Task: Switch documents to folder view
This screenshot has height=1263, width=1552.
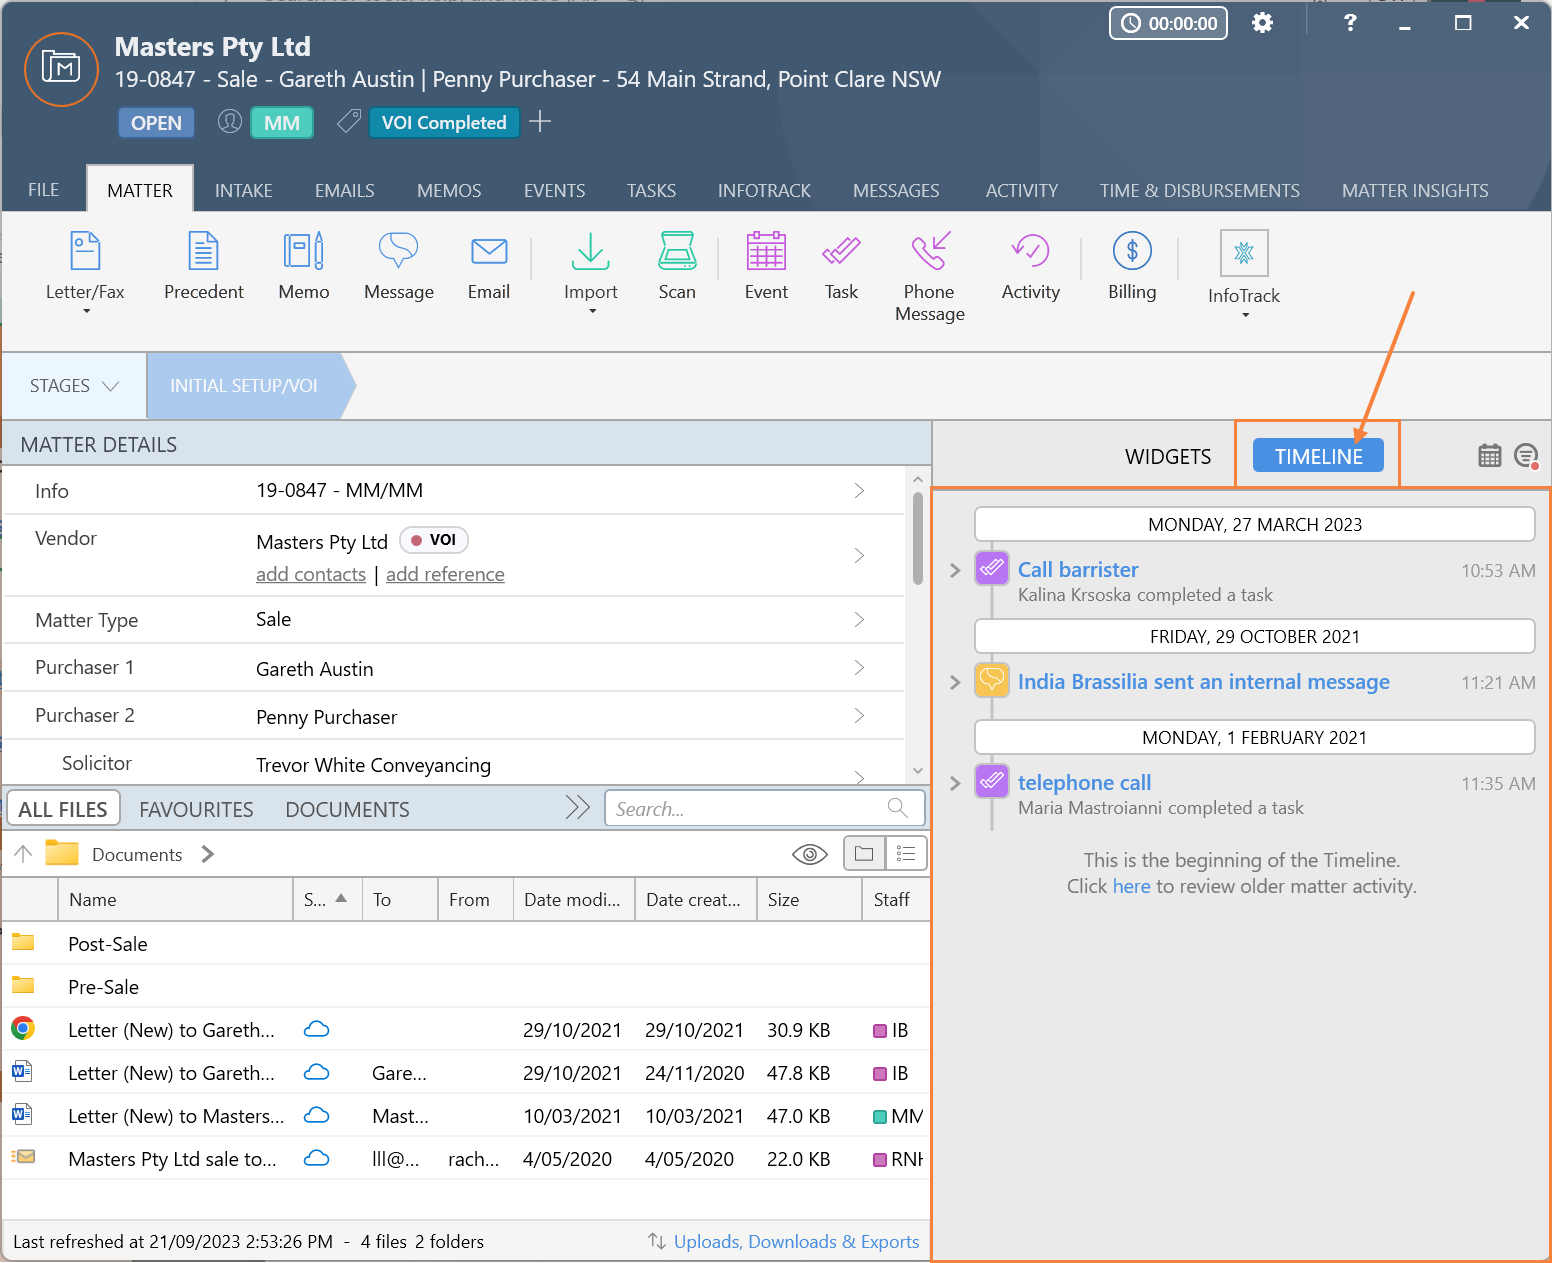Action: pyautogui.click(x=864, y=854)
